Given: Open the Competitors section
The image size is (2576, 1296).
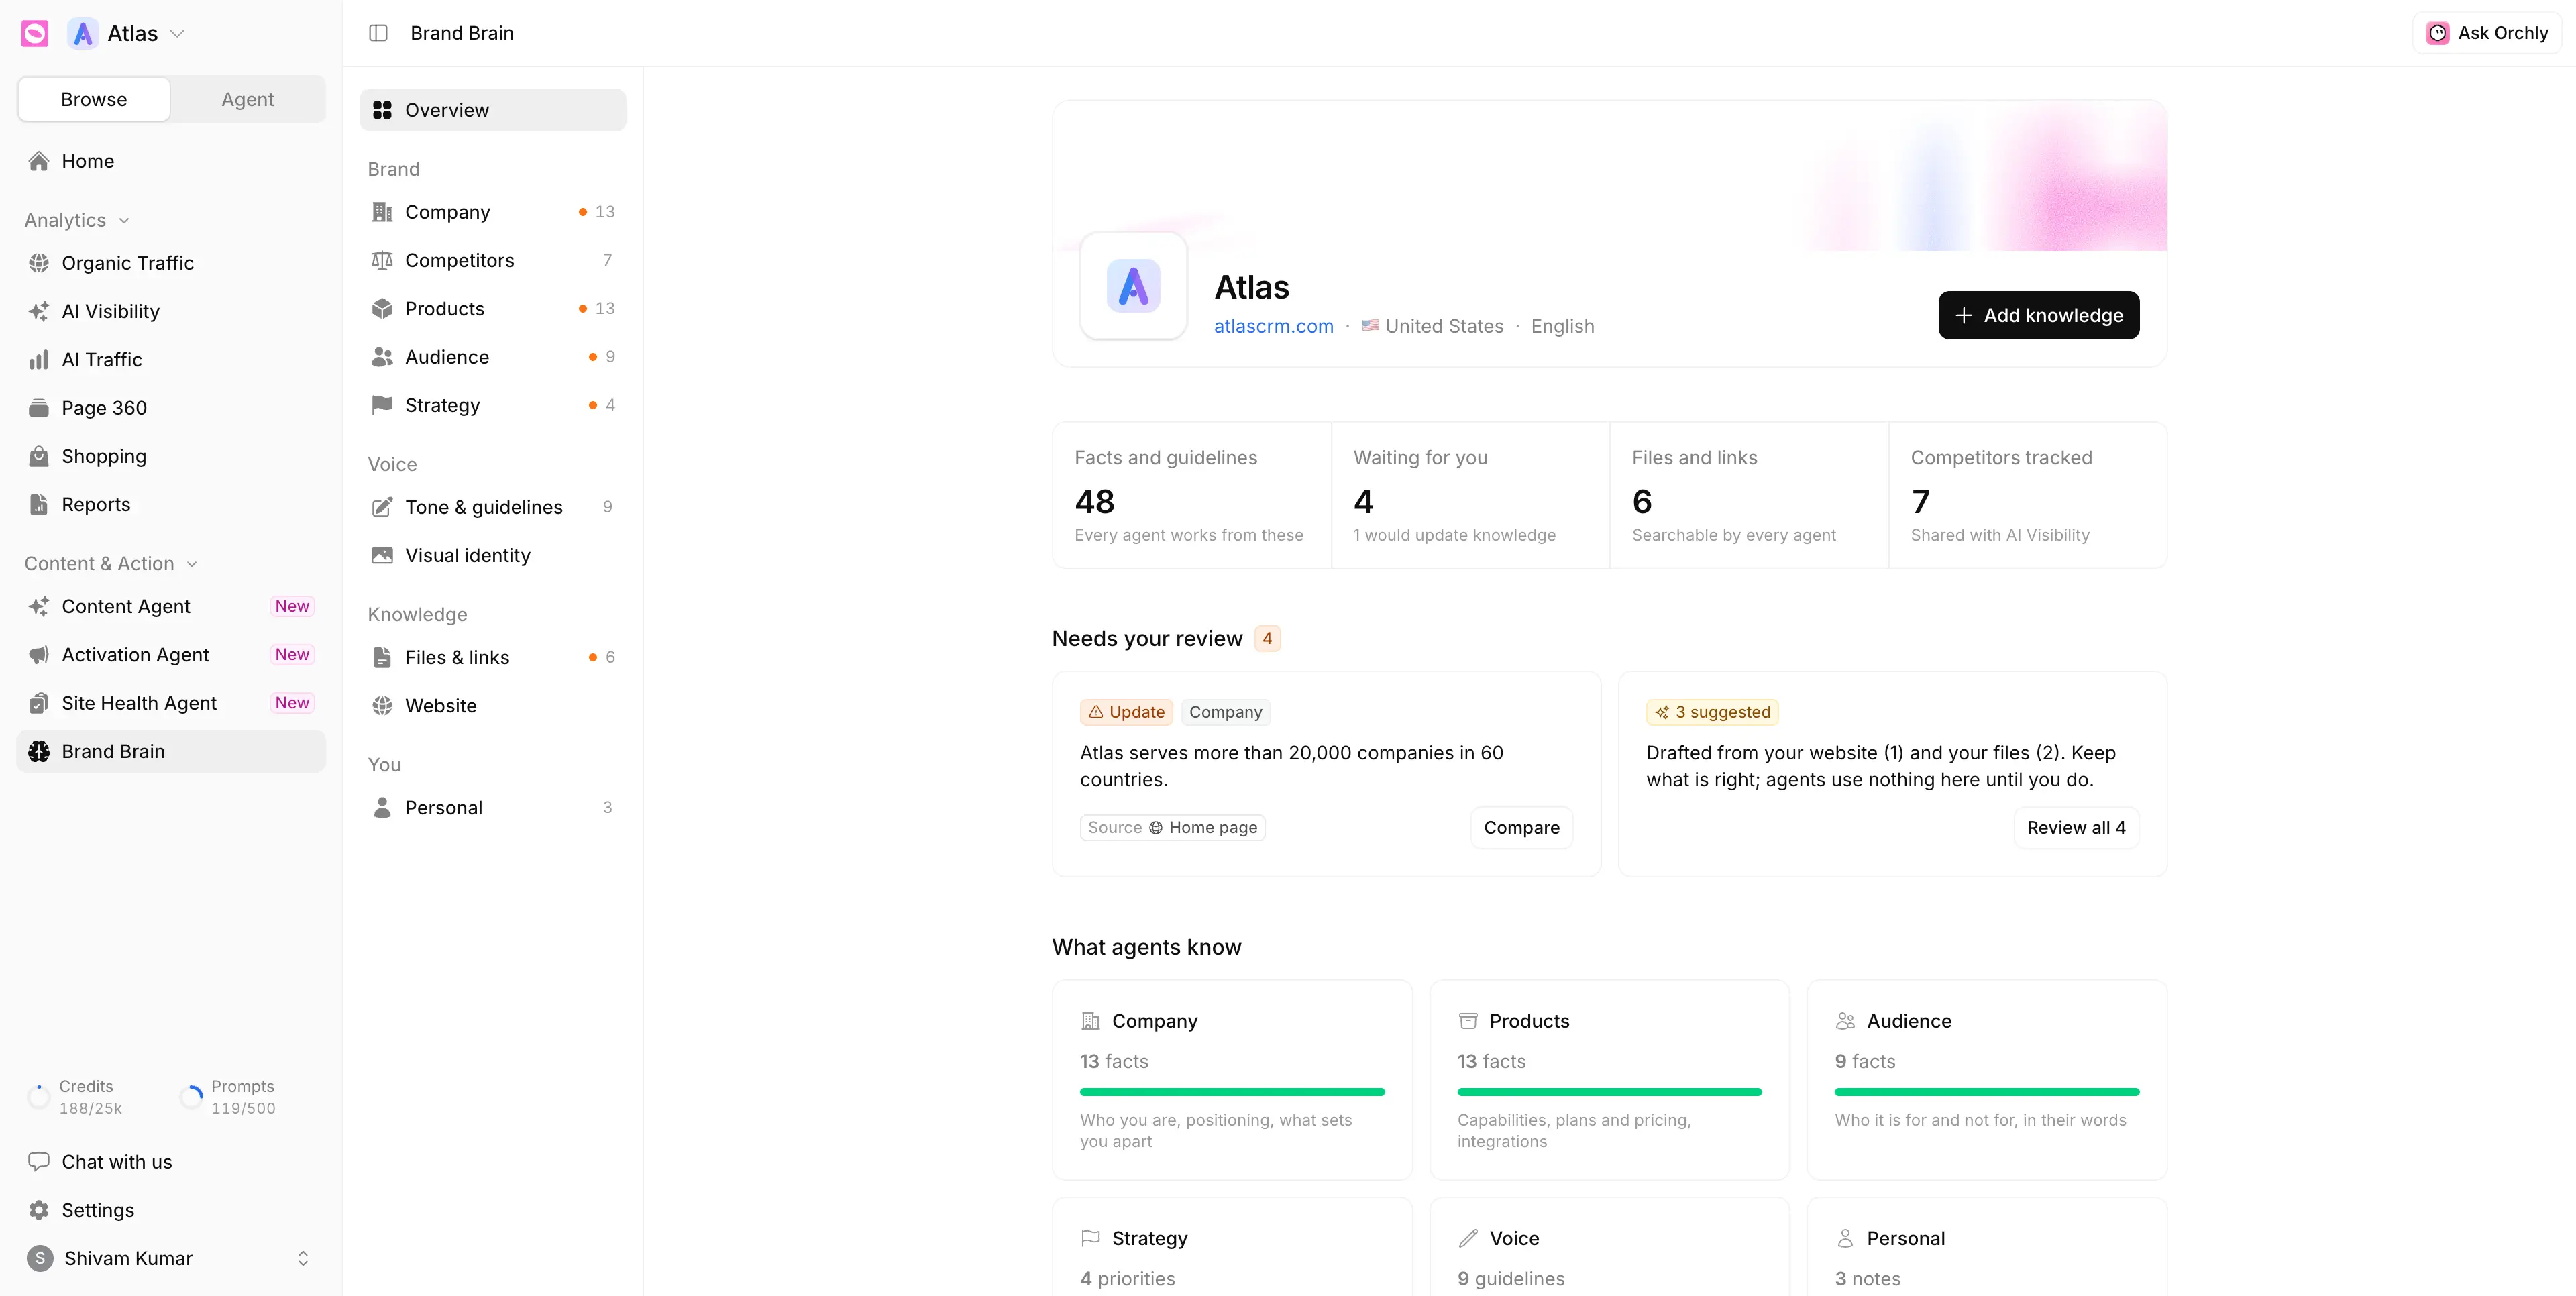Looking at the screenshot, I should (493, 260).
